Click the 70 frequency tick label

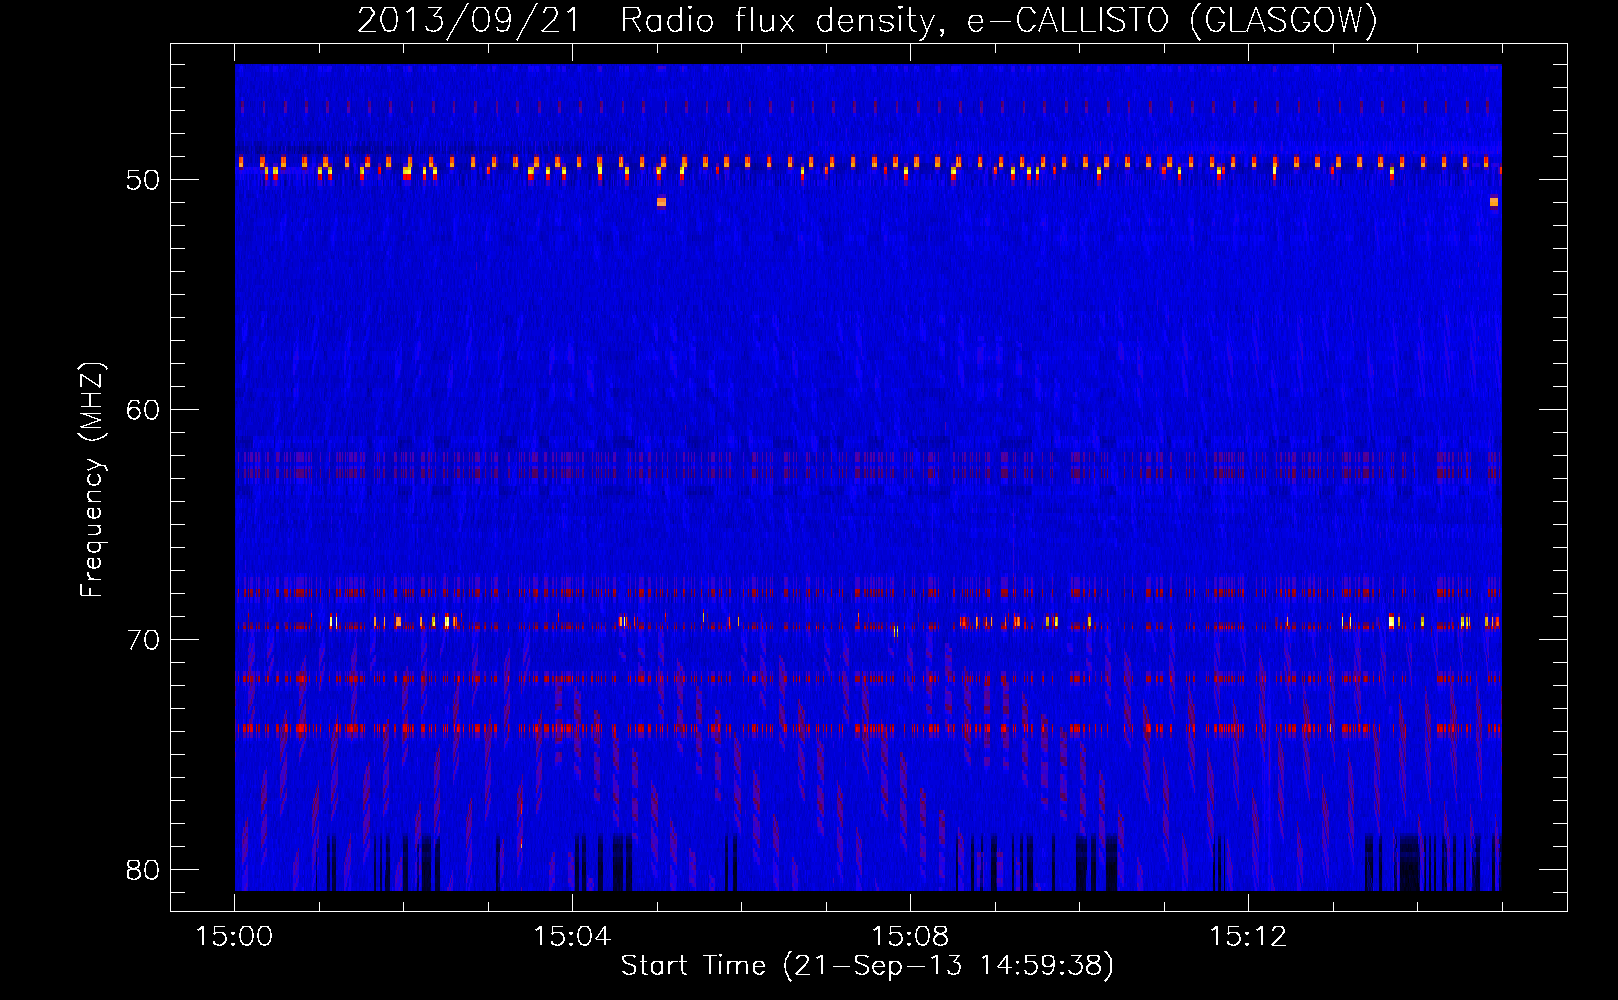pos(143,640)
